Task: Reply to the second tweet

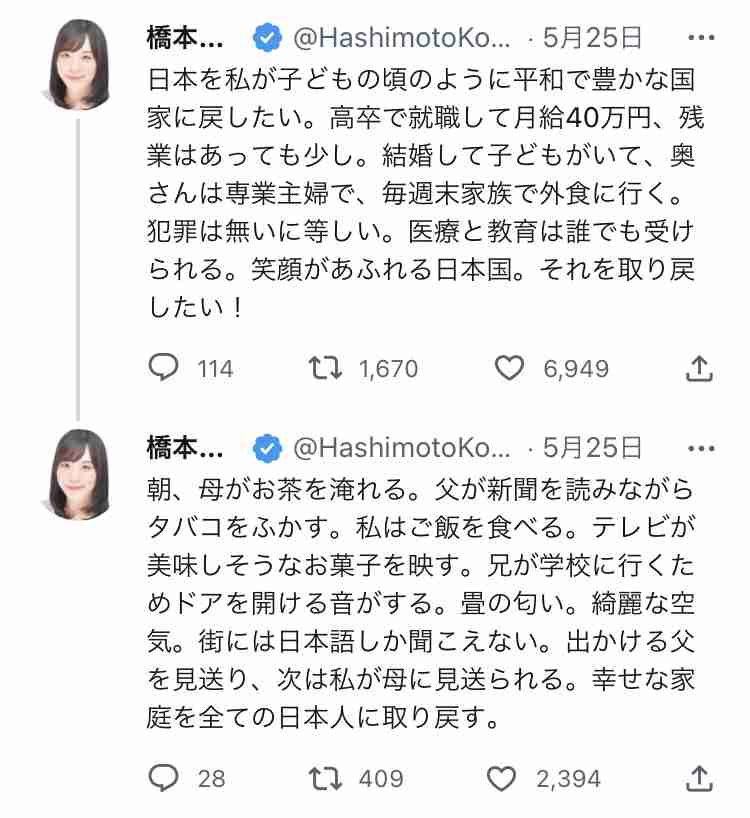Action: 163,777
